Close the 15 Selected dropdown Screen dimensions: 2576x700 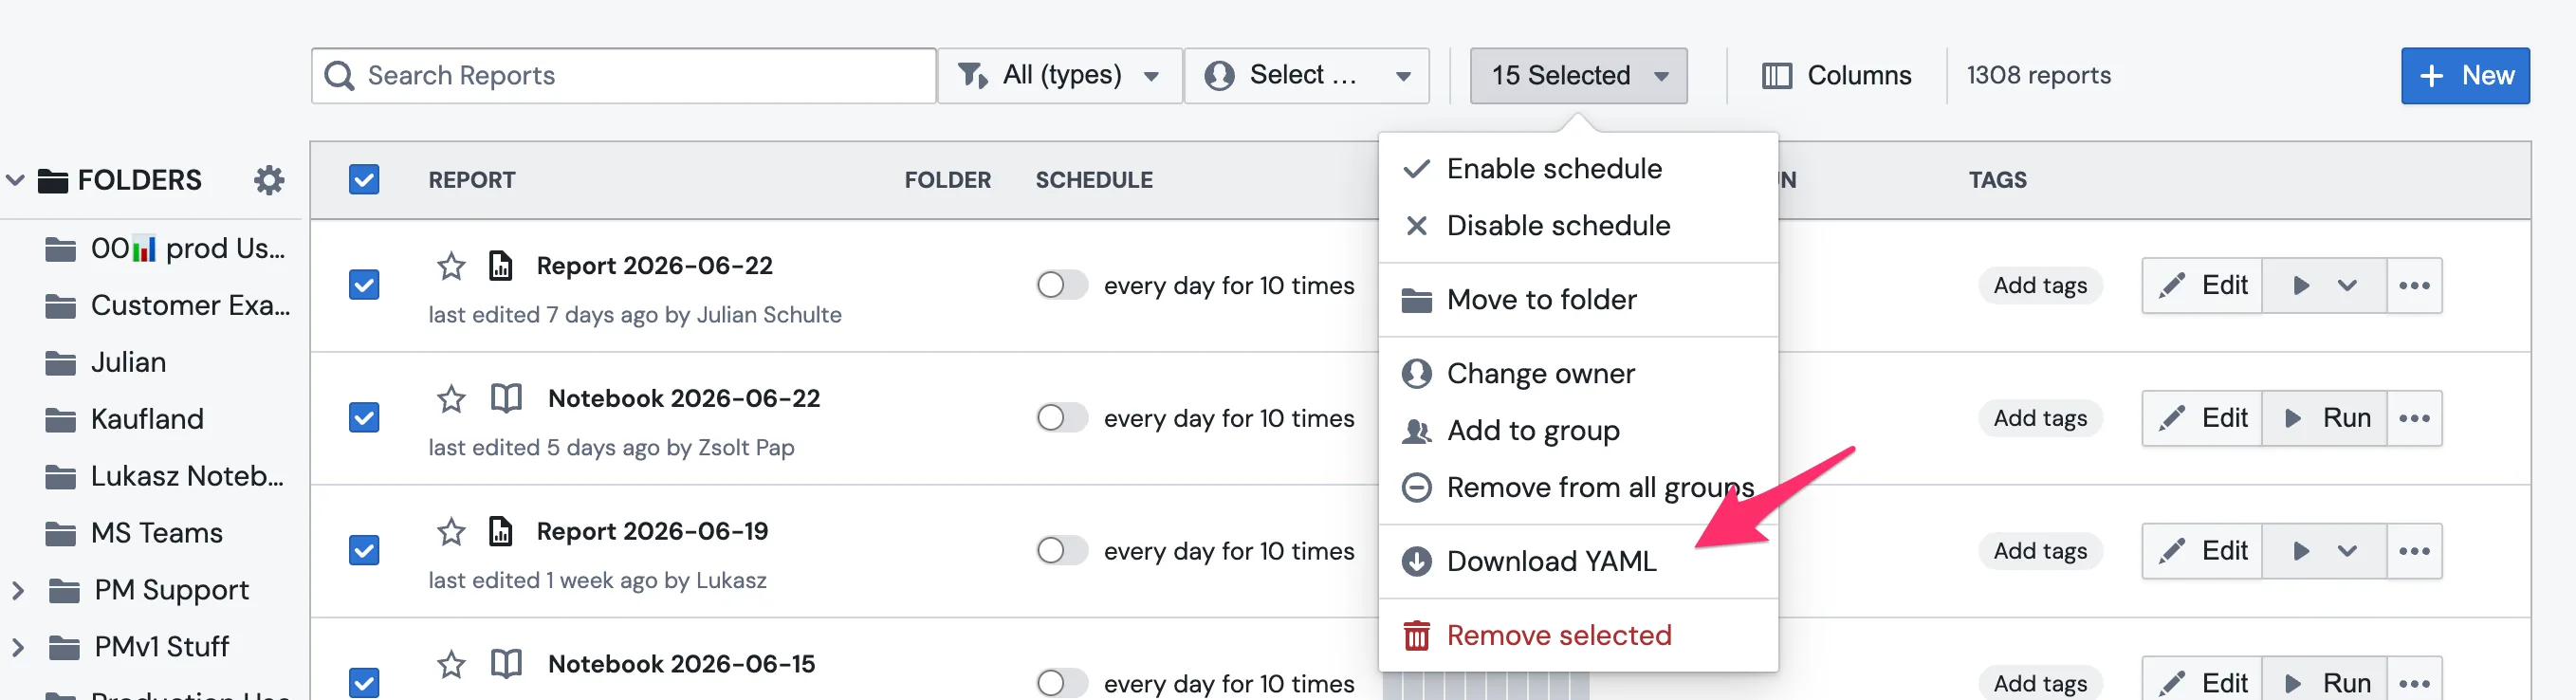tap(1579, 76)
